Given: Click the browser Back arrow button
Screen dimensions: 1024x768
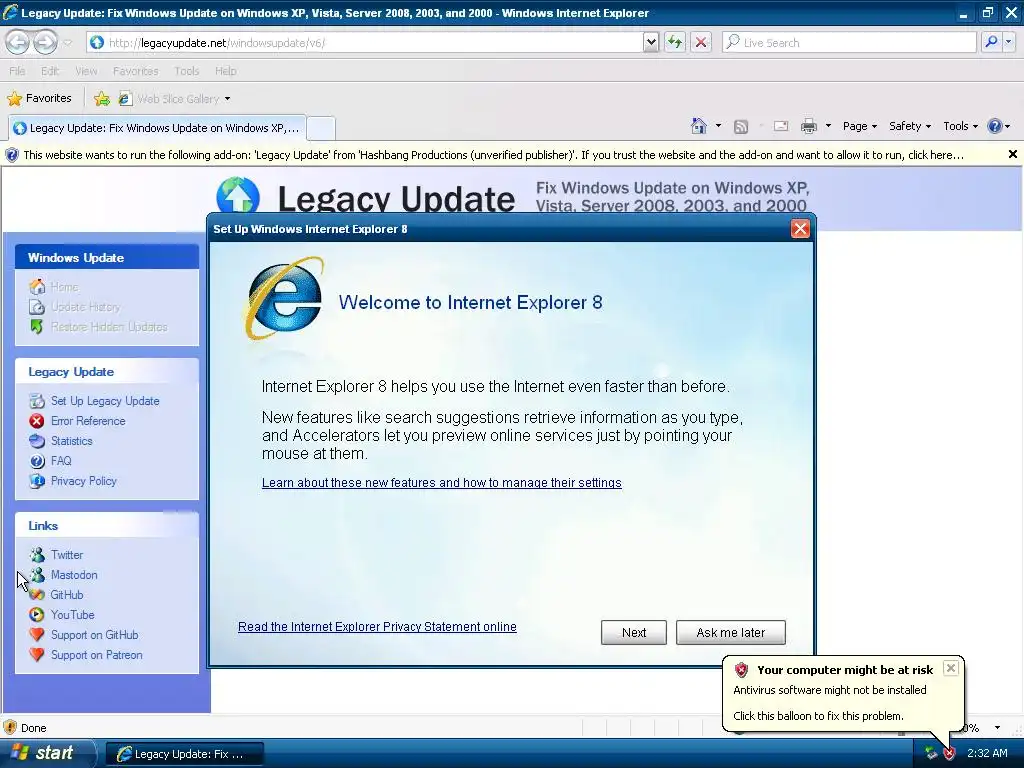Looking at the screenshot, I should click(17, 42).
